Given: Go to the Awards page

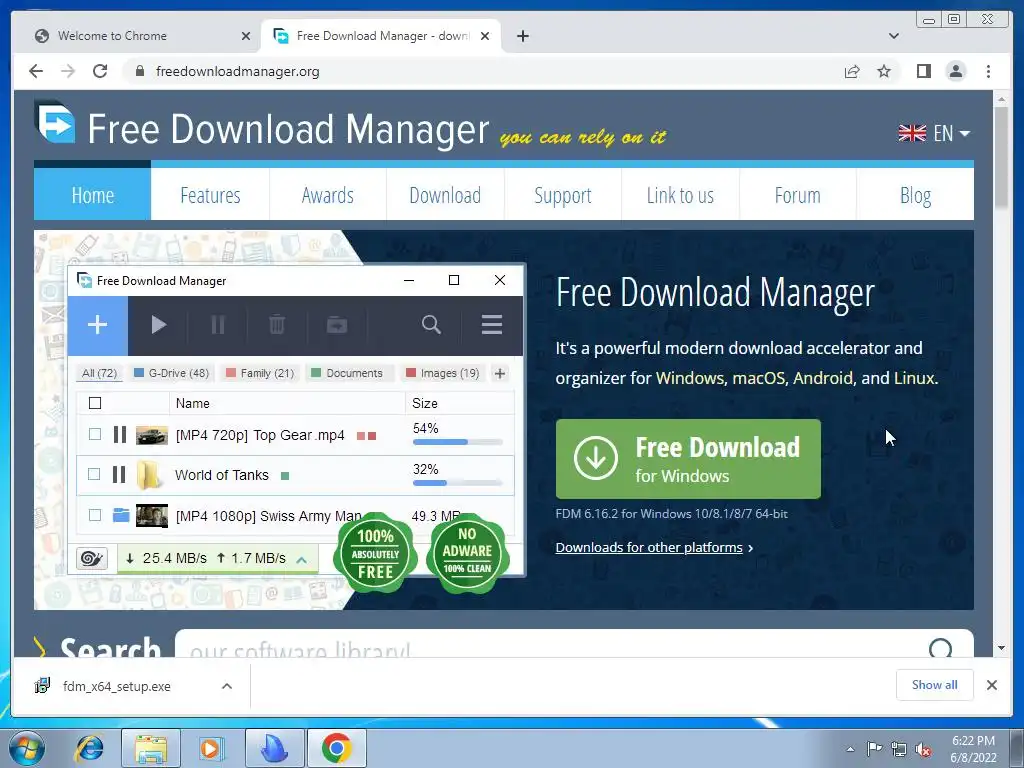Looking at the screenshot, I should (x=328, y=195).
